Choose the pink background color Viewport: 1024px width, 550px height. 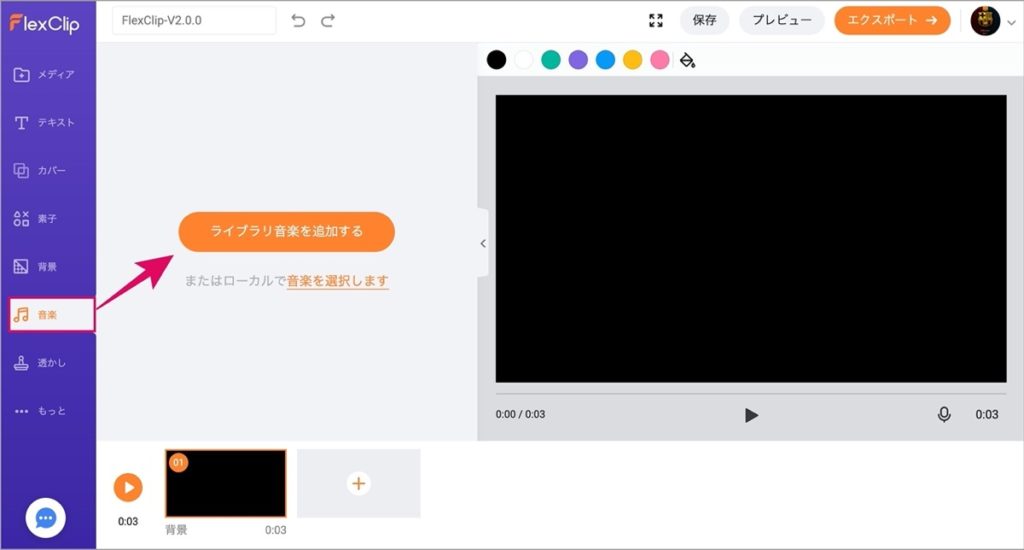coord(660,60)
